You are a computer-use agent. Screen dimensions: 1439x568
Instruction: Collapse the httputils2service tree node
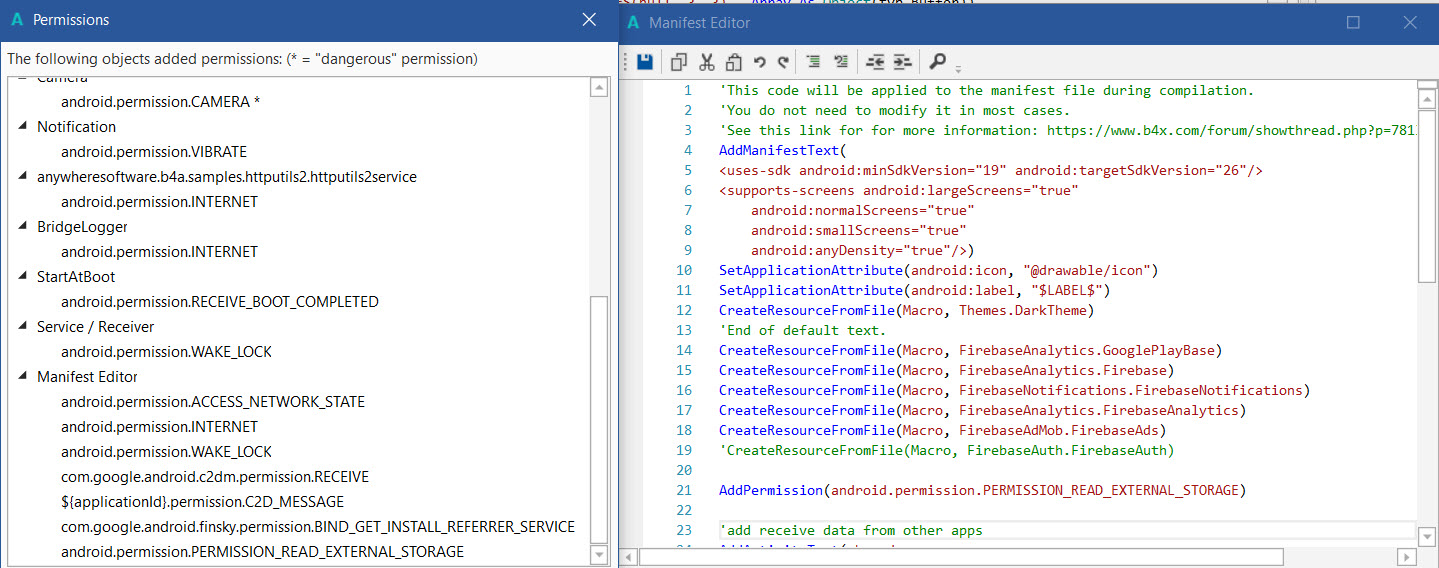23,177
